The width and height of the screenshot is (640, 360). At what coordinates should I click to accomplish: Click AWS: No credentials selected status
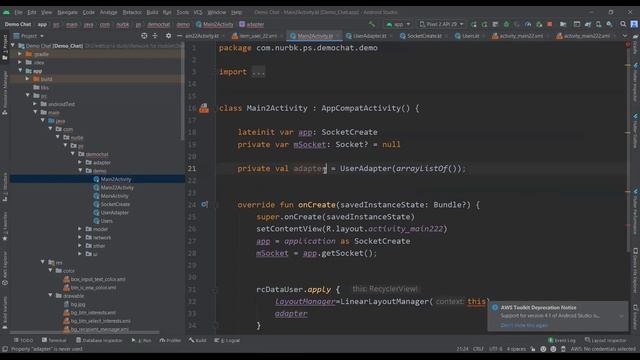603,349
